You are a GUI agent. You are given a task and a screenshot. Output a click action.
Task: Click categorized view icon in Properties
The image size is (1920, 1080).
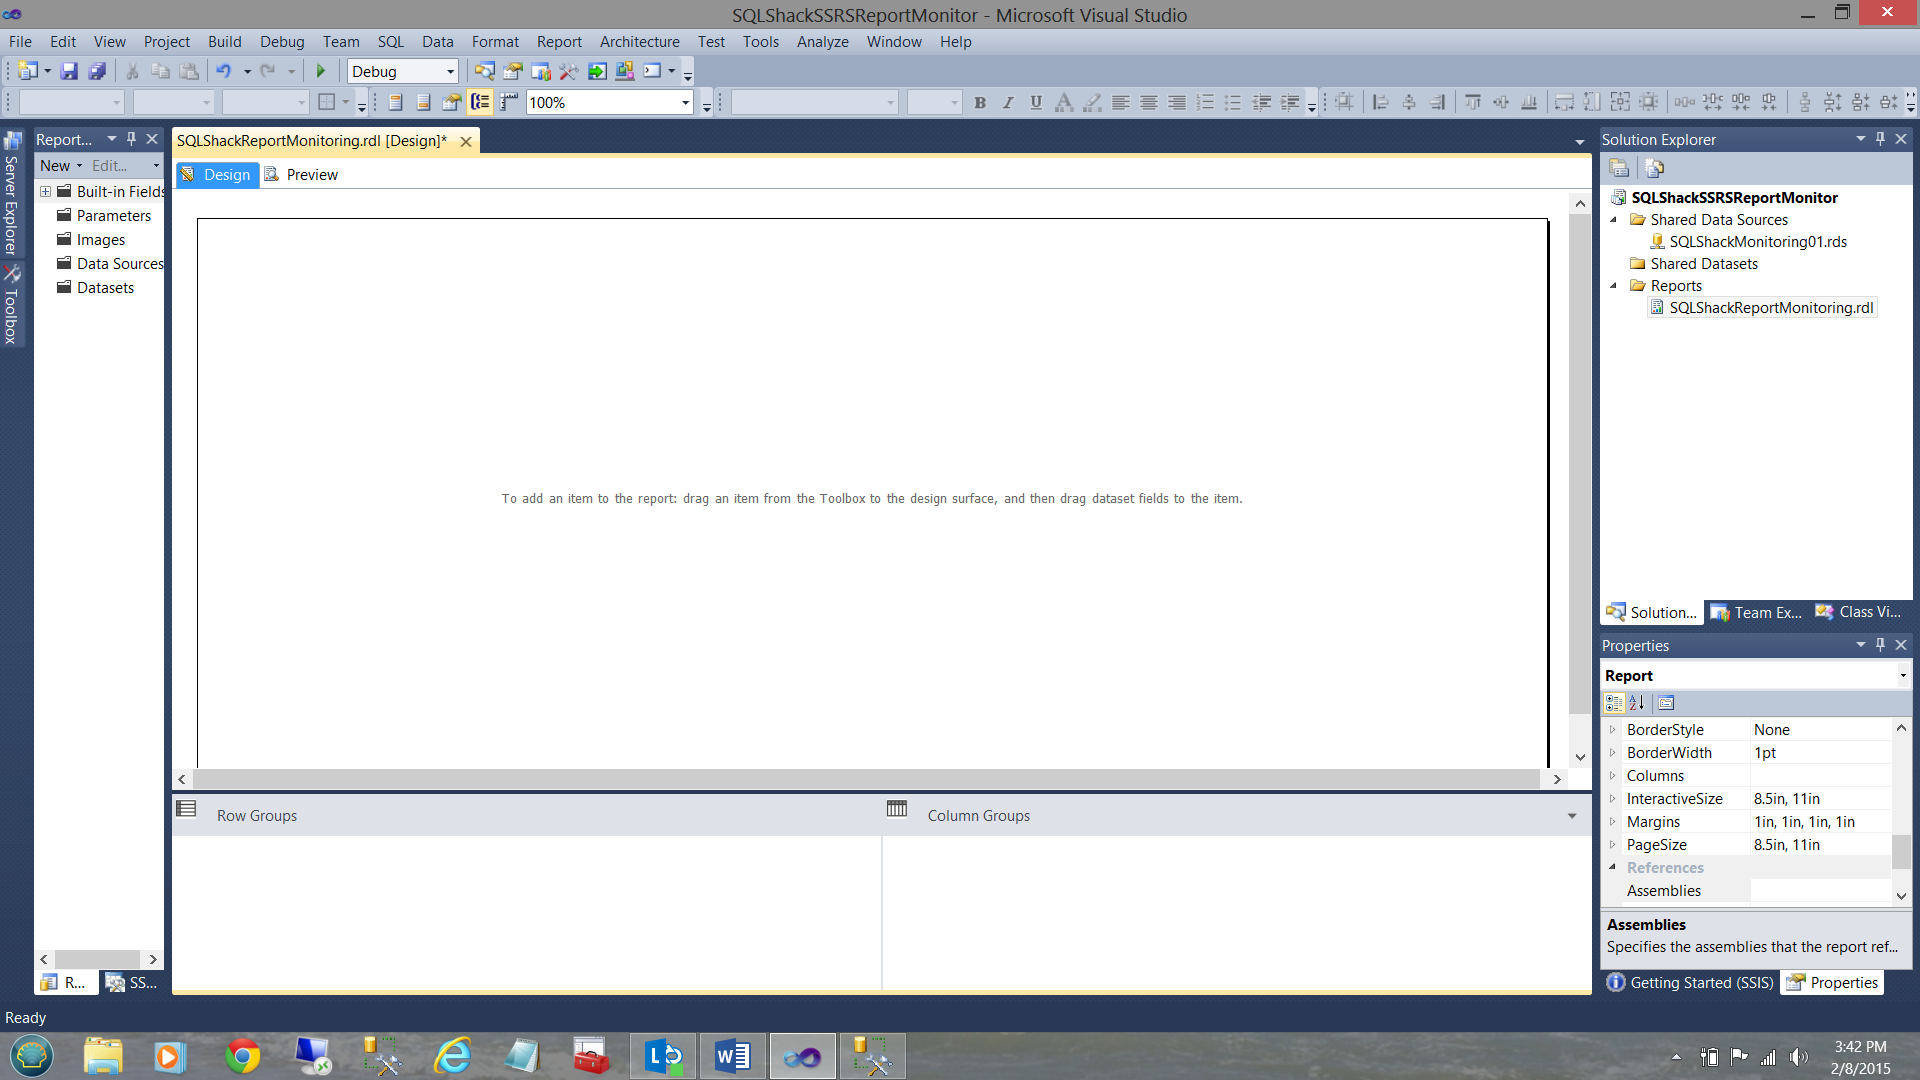point(1614,703)
